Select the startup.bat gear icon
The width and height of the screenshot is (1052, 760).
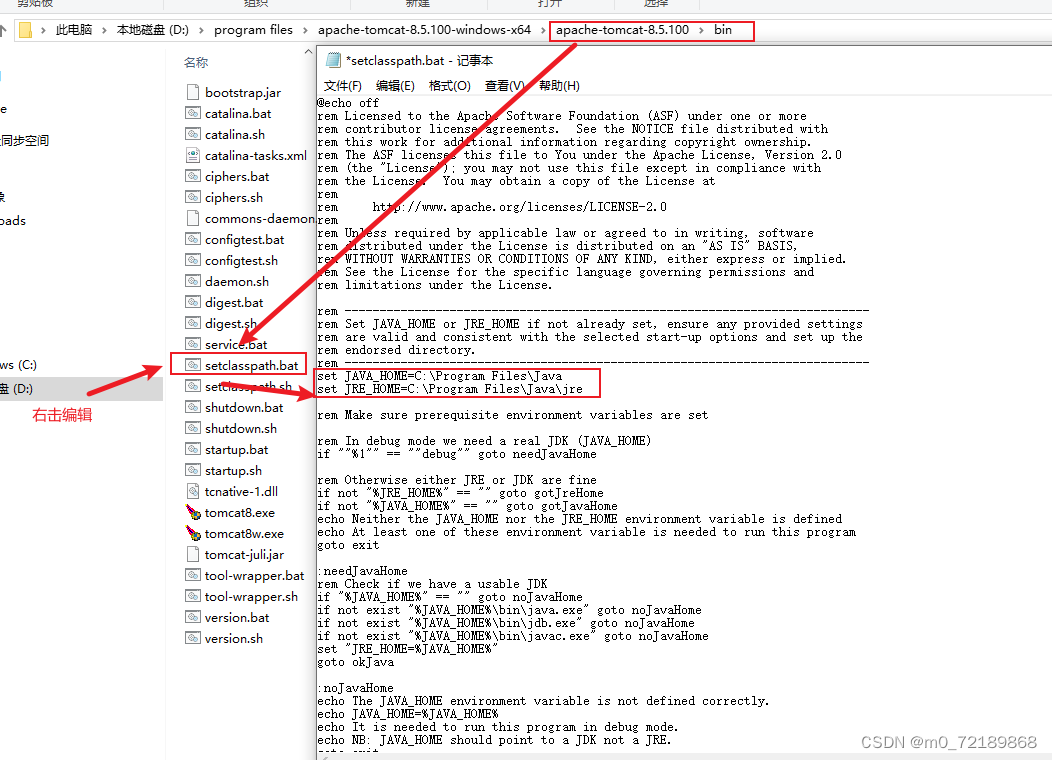click(191, 448)
